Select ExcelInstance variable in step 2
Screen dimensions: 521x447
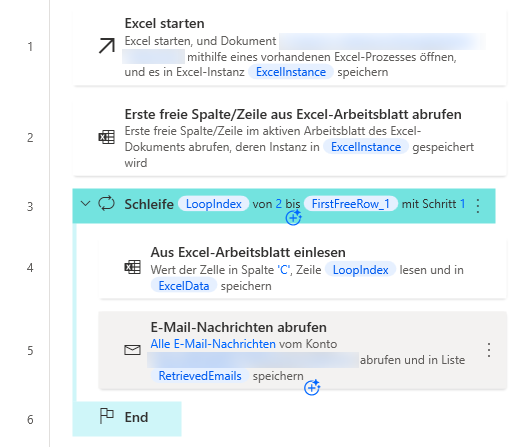pyautogui.click(x=366, y=147)
